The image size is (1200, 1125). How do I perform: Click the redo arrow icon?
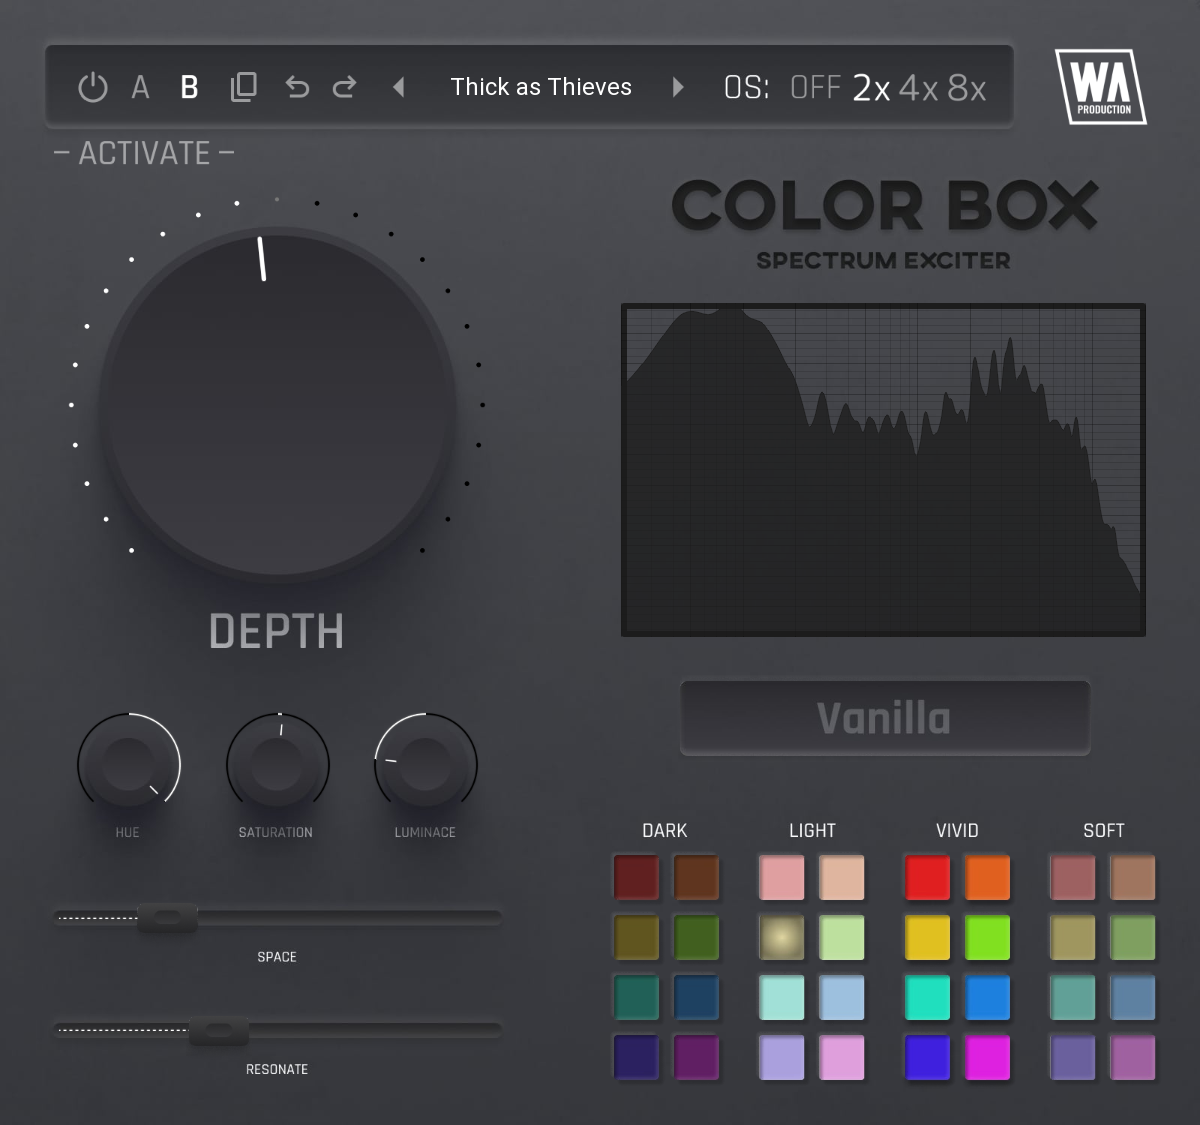point(343,87)
